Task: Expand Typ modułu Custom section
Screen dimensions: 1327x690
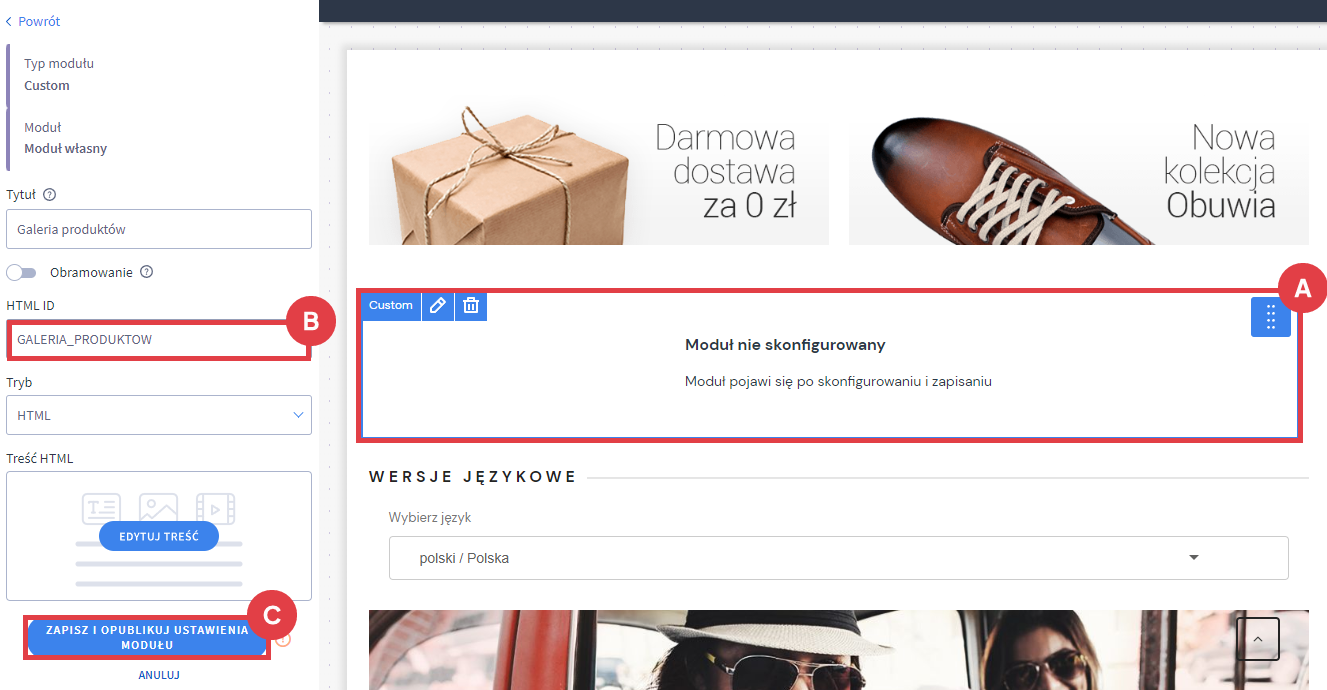Action: point(60,75)
